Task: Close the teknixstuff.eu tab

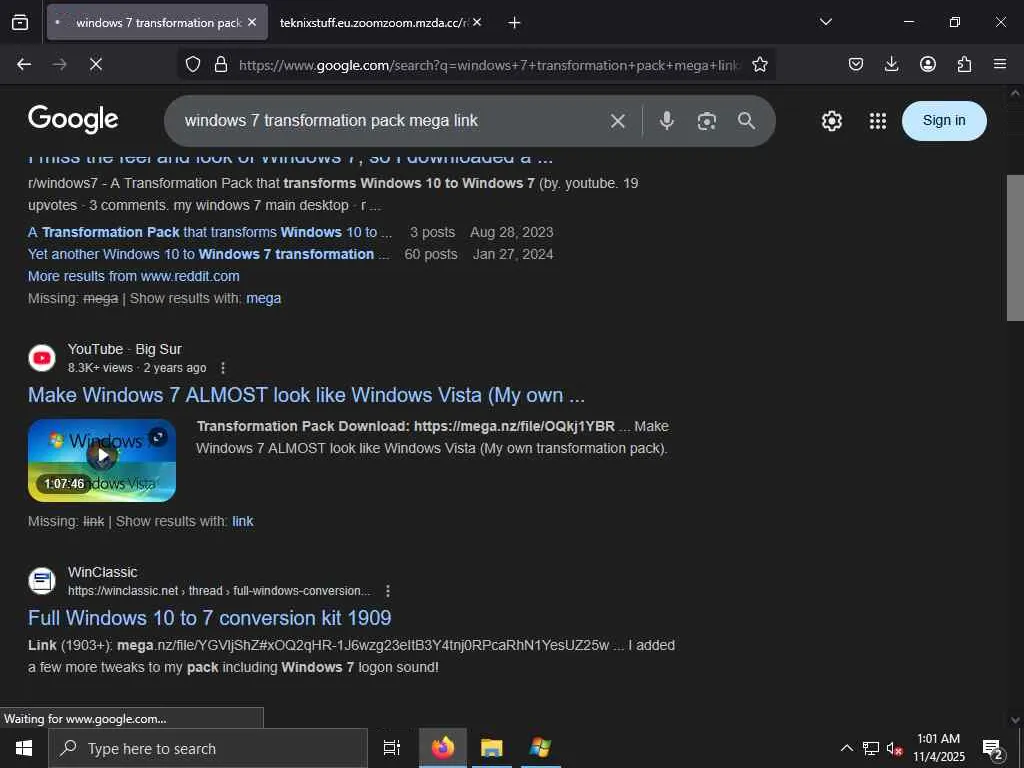Action: pyautogui.click(x=477, y=22)
